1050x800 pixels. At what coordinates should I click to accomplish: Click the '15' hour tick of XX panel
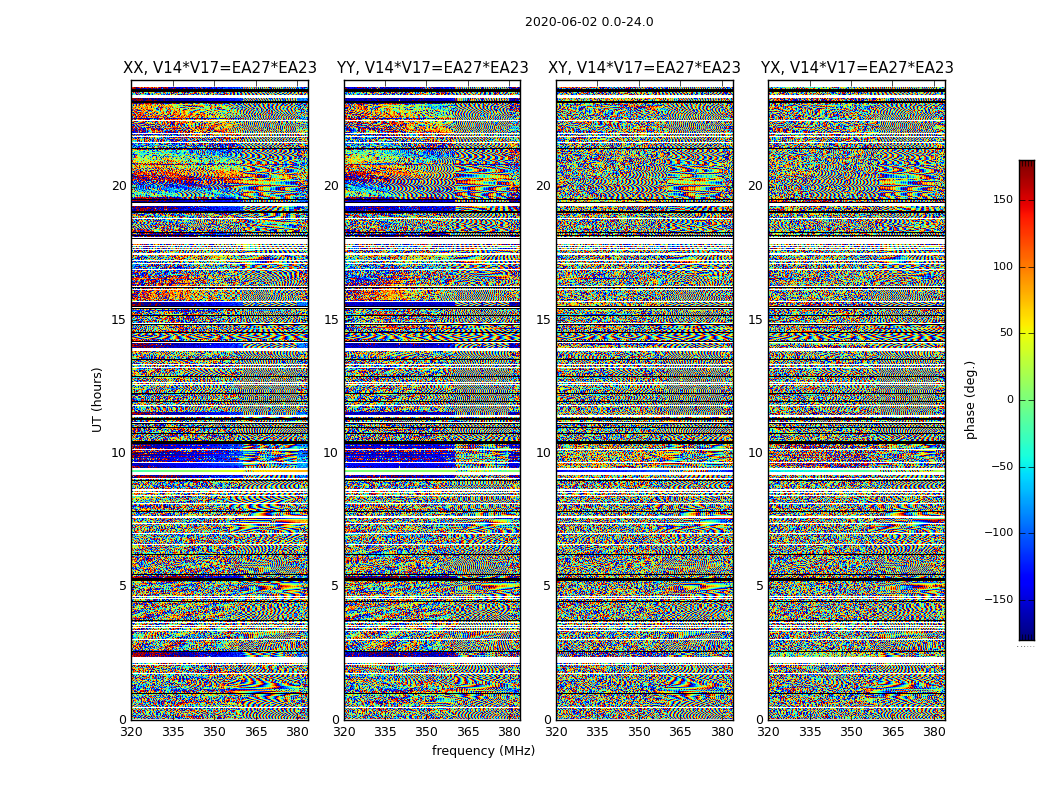[119, 320]
